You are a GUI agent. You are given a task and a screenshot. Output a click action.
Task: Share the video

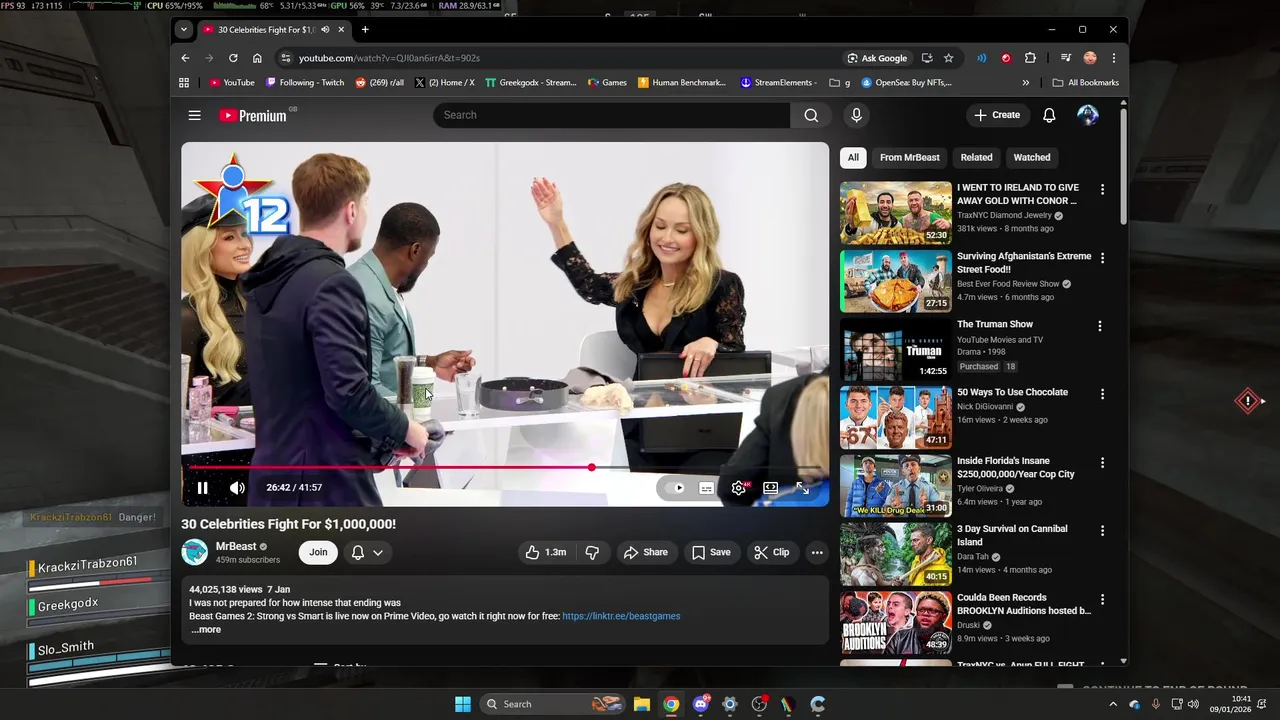tap(645, 552)
